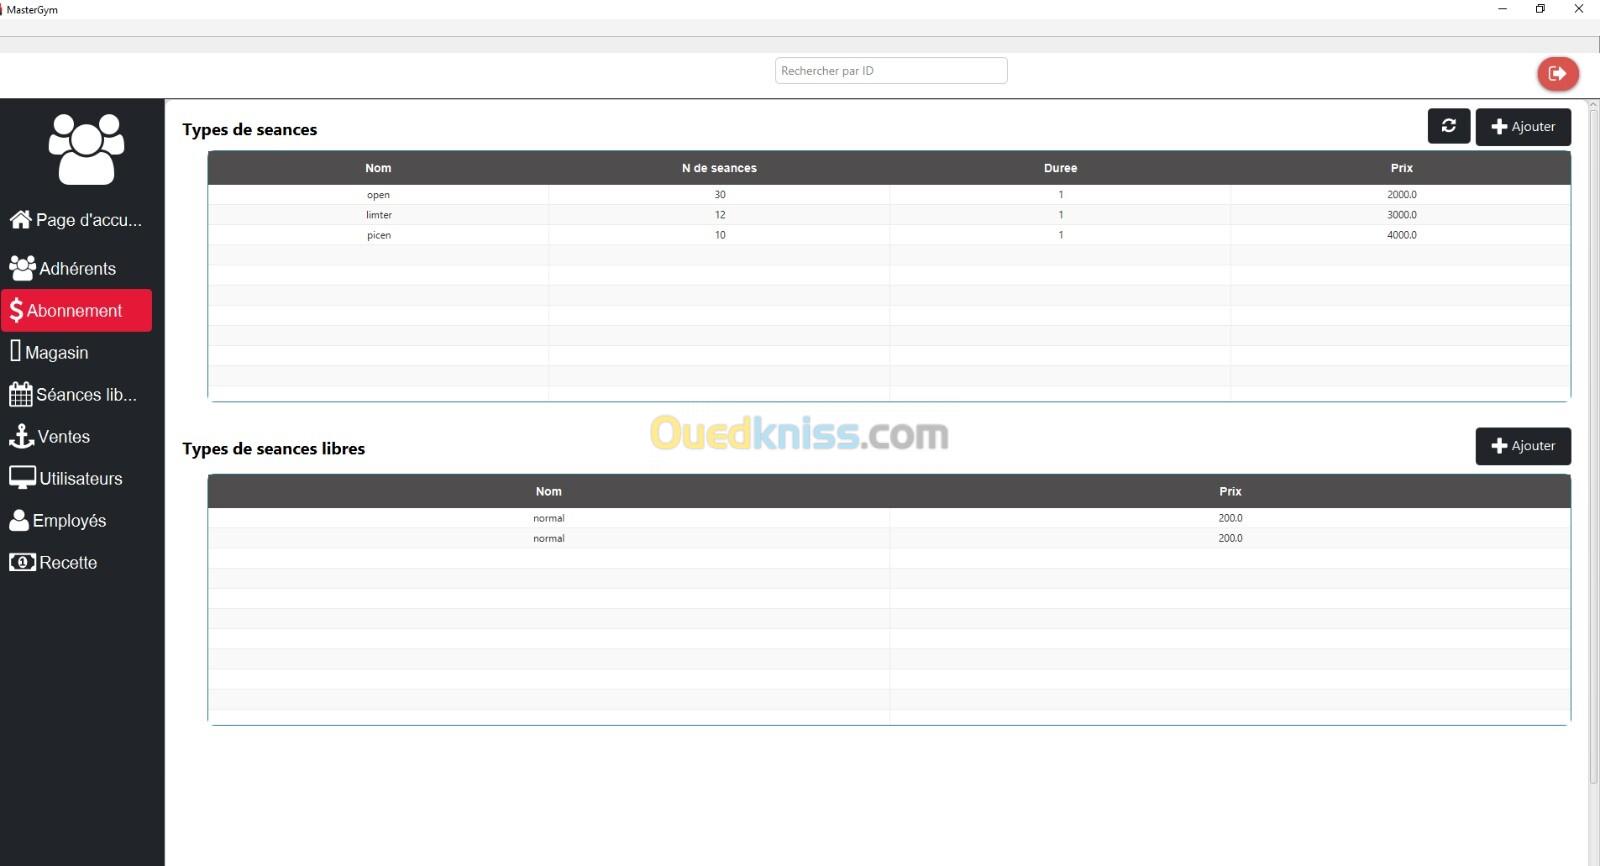Focus the Rechercher par ID field

click(891, 71)
